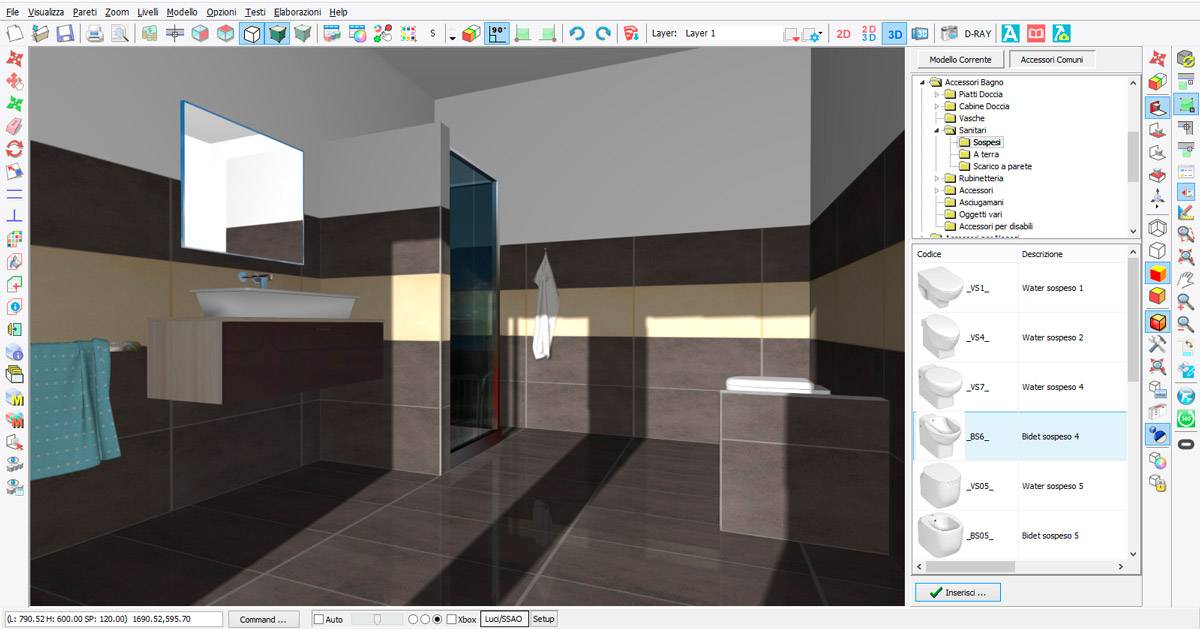Open the Setup button in status bar

click(x=543, y=619)
